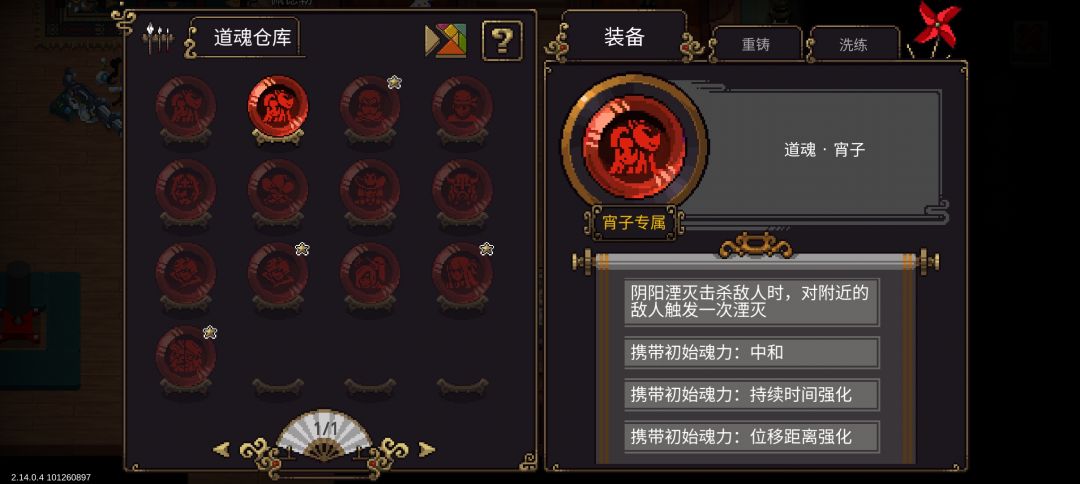Click the red pinwheel icon
This screenshot has width=1080, height=484.
click(936, 27)
